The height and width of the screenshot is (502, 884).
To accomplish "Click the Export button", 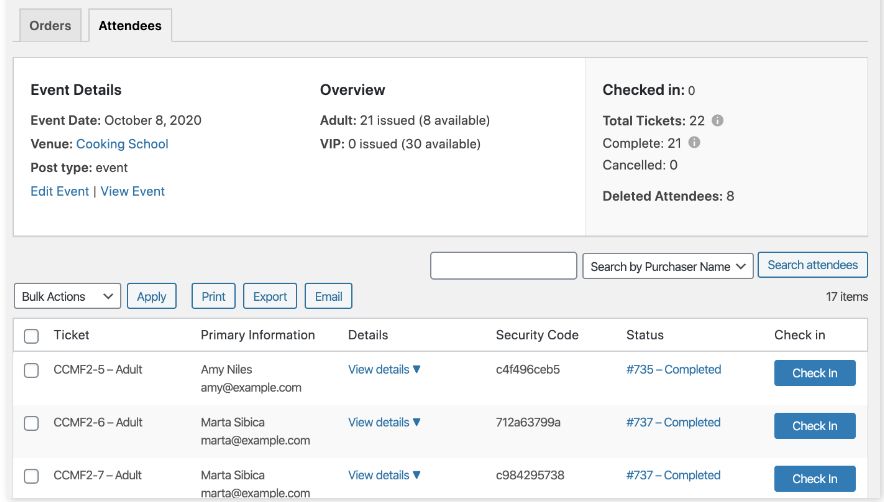I will click(x=270, y=296).
